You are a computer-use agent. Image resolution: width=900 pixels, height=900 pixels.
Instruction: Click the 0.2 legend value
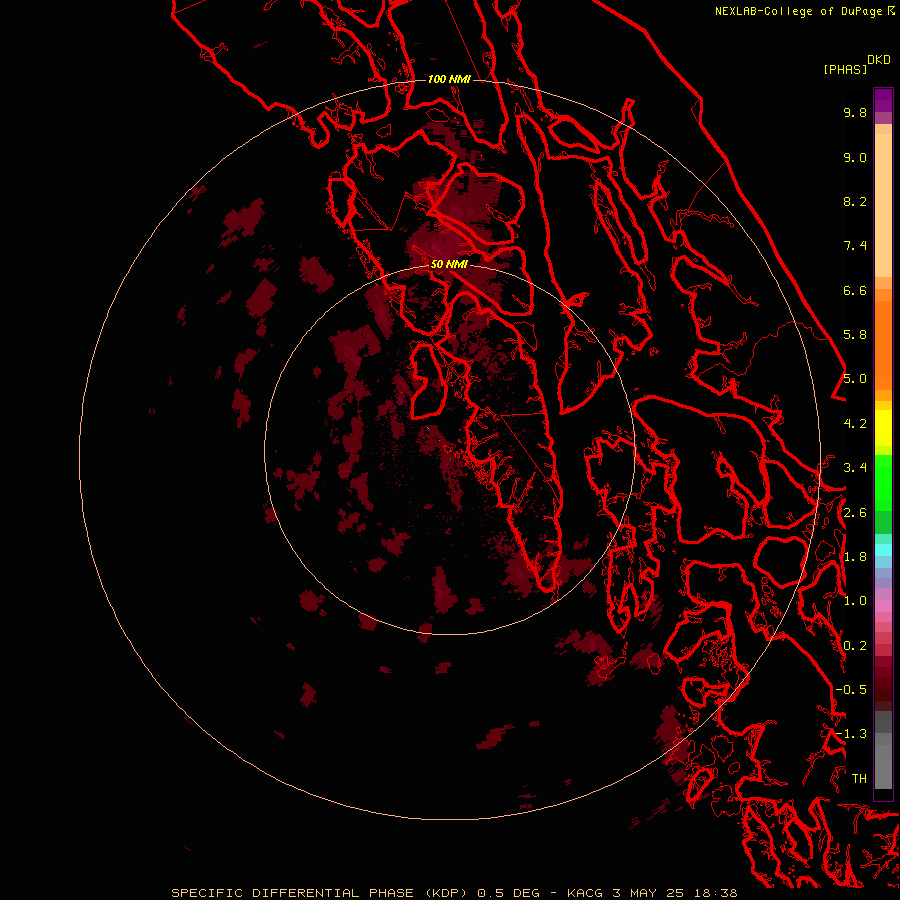[855, 646]
